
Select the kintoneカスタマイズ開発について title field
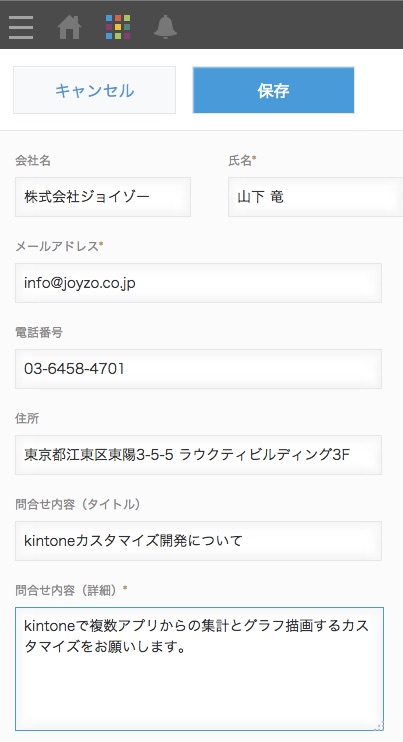[x=198, y=541]
